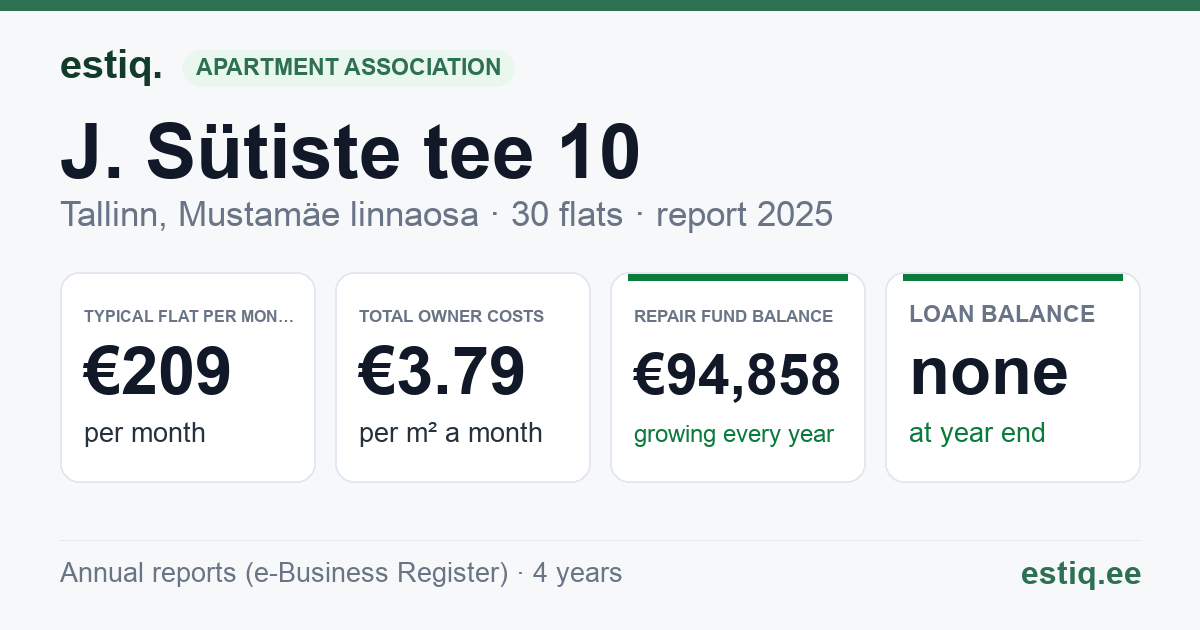Click the LOAN BALANCE label
The height and width of the screenshot is (630, 1200).
coord(1002,314)
